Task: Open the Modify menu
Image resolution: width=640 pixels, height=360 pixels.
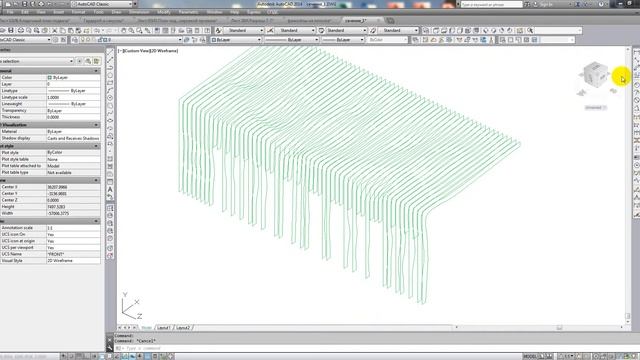Action: point(164,12)
